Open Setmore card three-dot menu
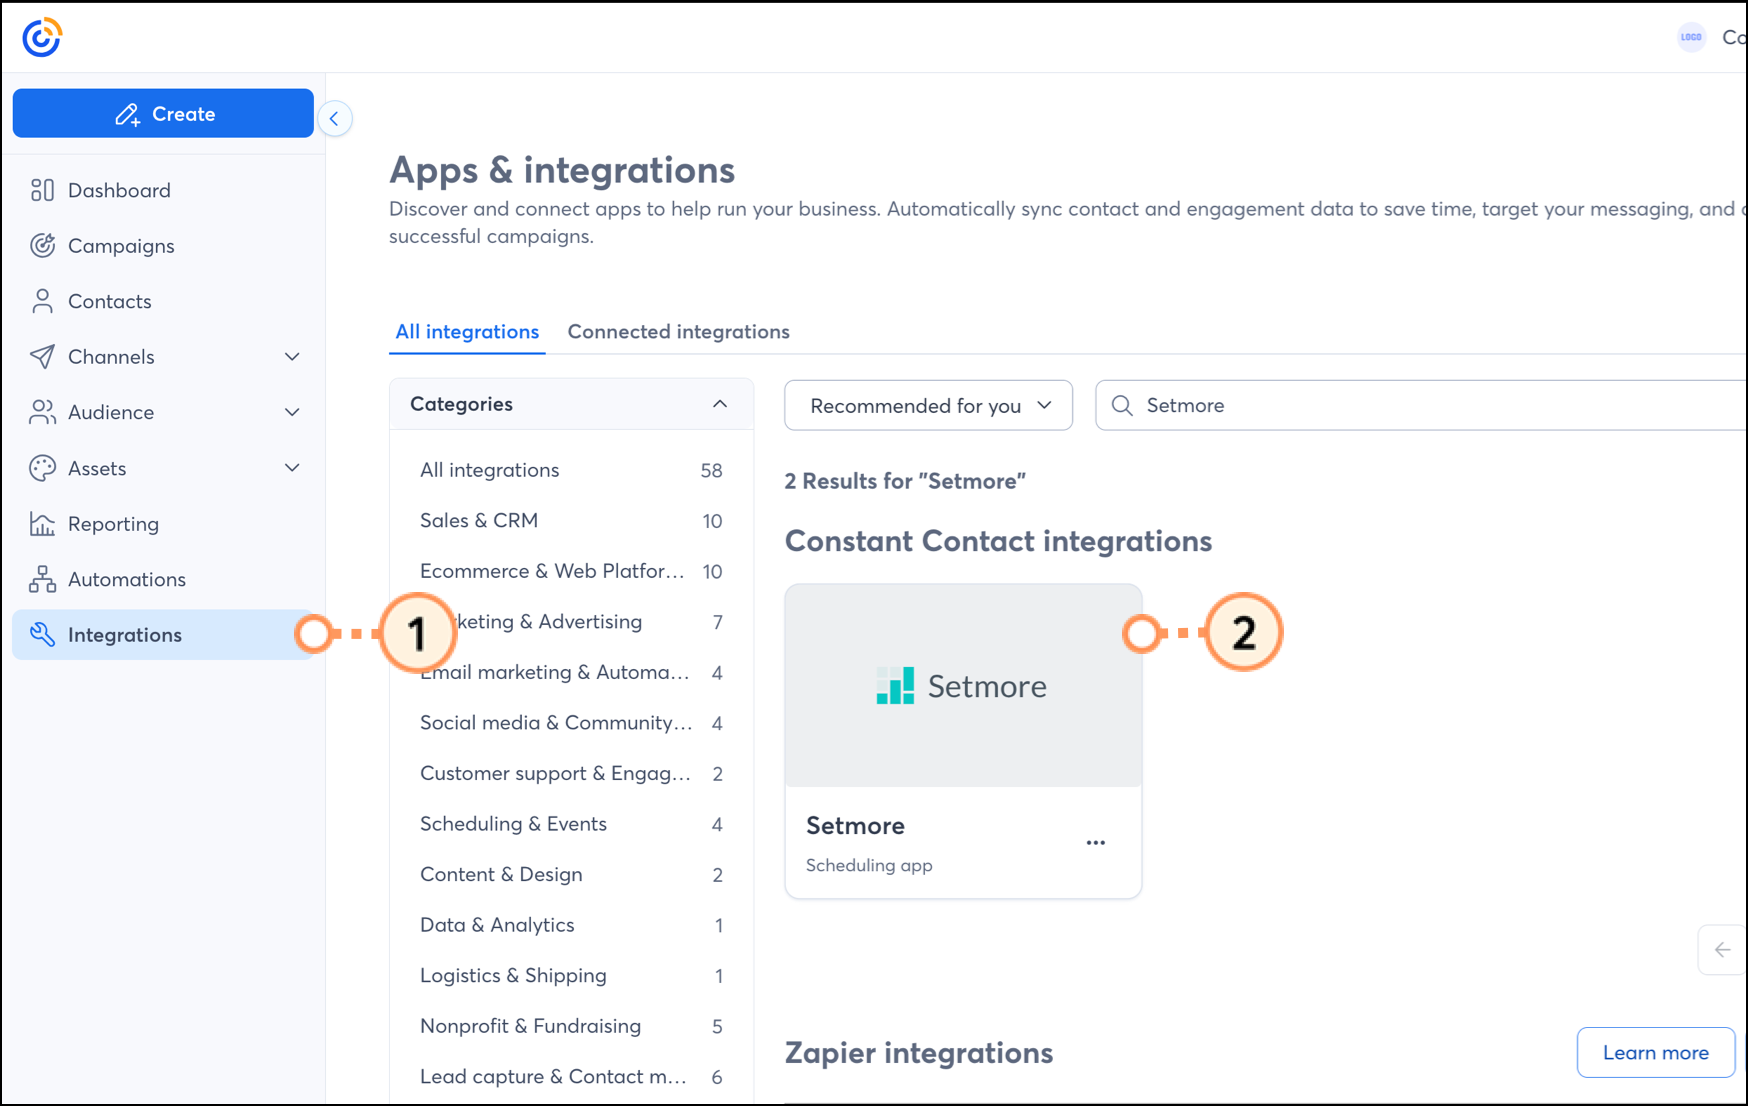This screenshot has width=1748, height=1106. pos(1096,843)
